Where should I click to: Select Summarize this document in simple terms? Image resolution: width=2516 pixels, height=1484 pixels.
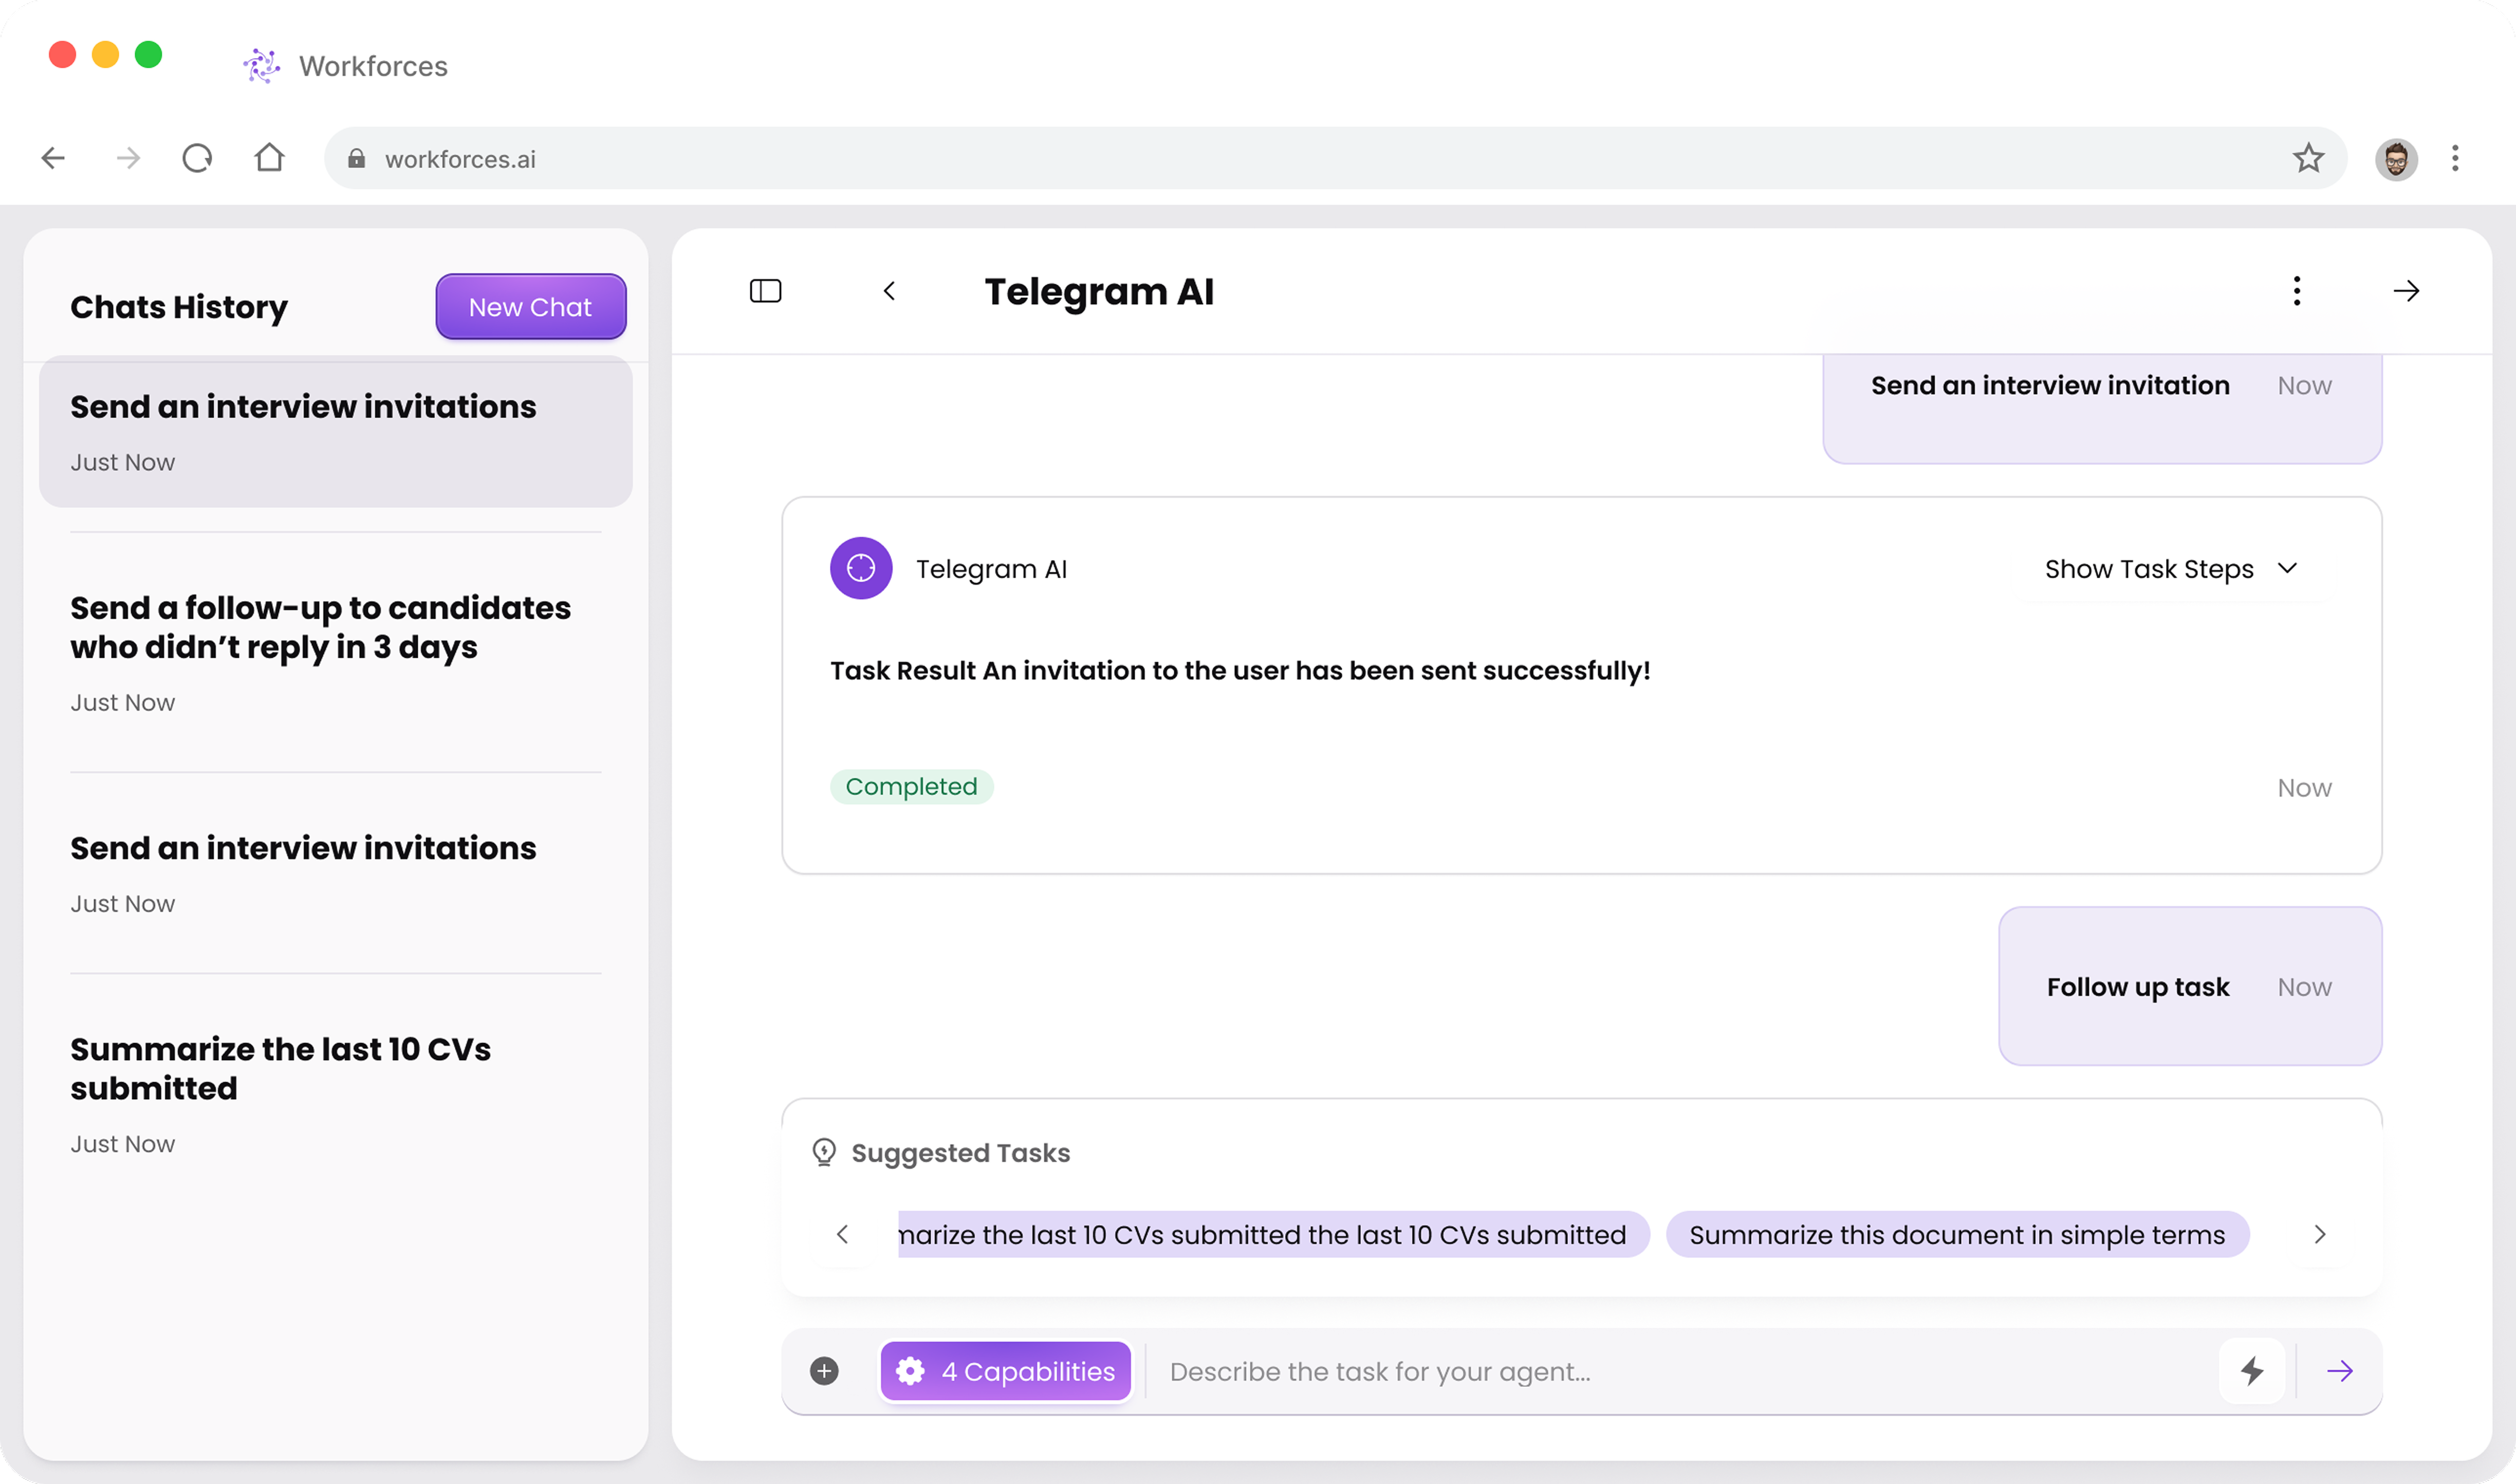(x=1957, y=1234)
